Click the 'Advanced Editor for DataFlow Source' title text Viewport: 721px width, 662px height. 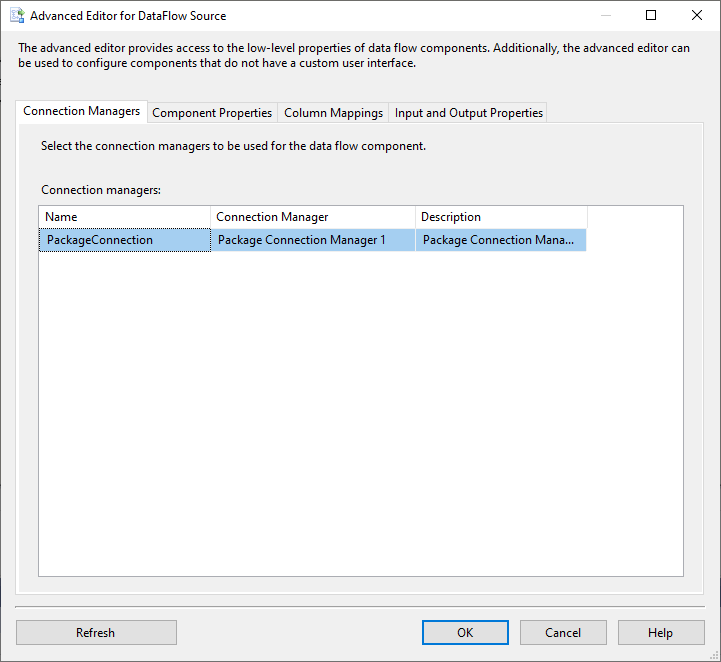click(x=128, y=16)
